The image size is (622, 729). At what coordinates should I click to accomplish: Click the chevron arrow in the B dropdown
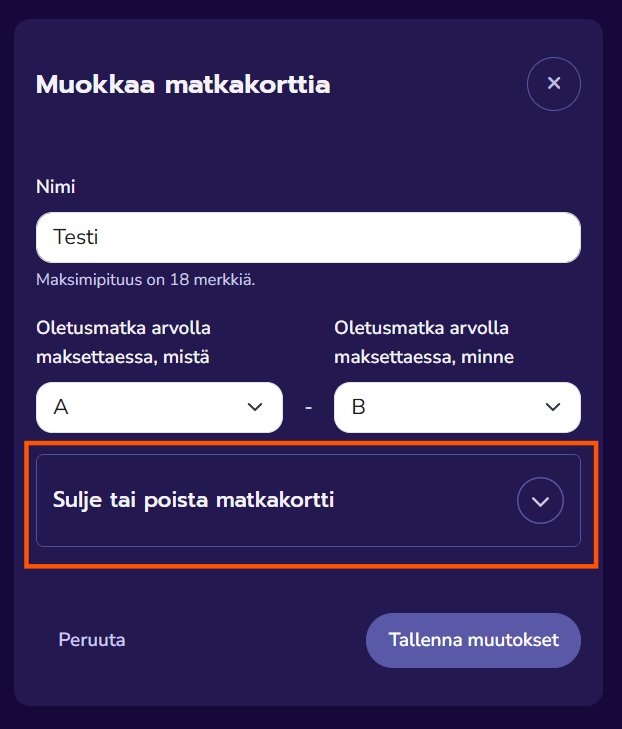point(552,407)
